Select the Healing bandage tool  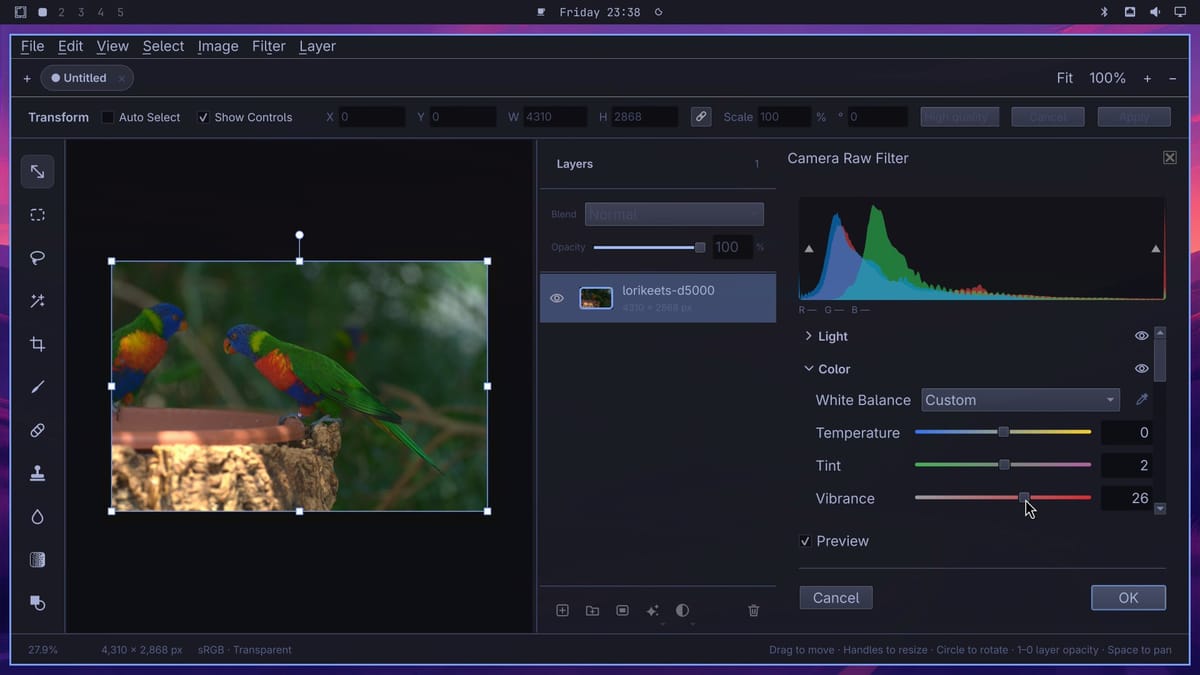pos(37,430)
